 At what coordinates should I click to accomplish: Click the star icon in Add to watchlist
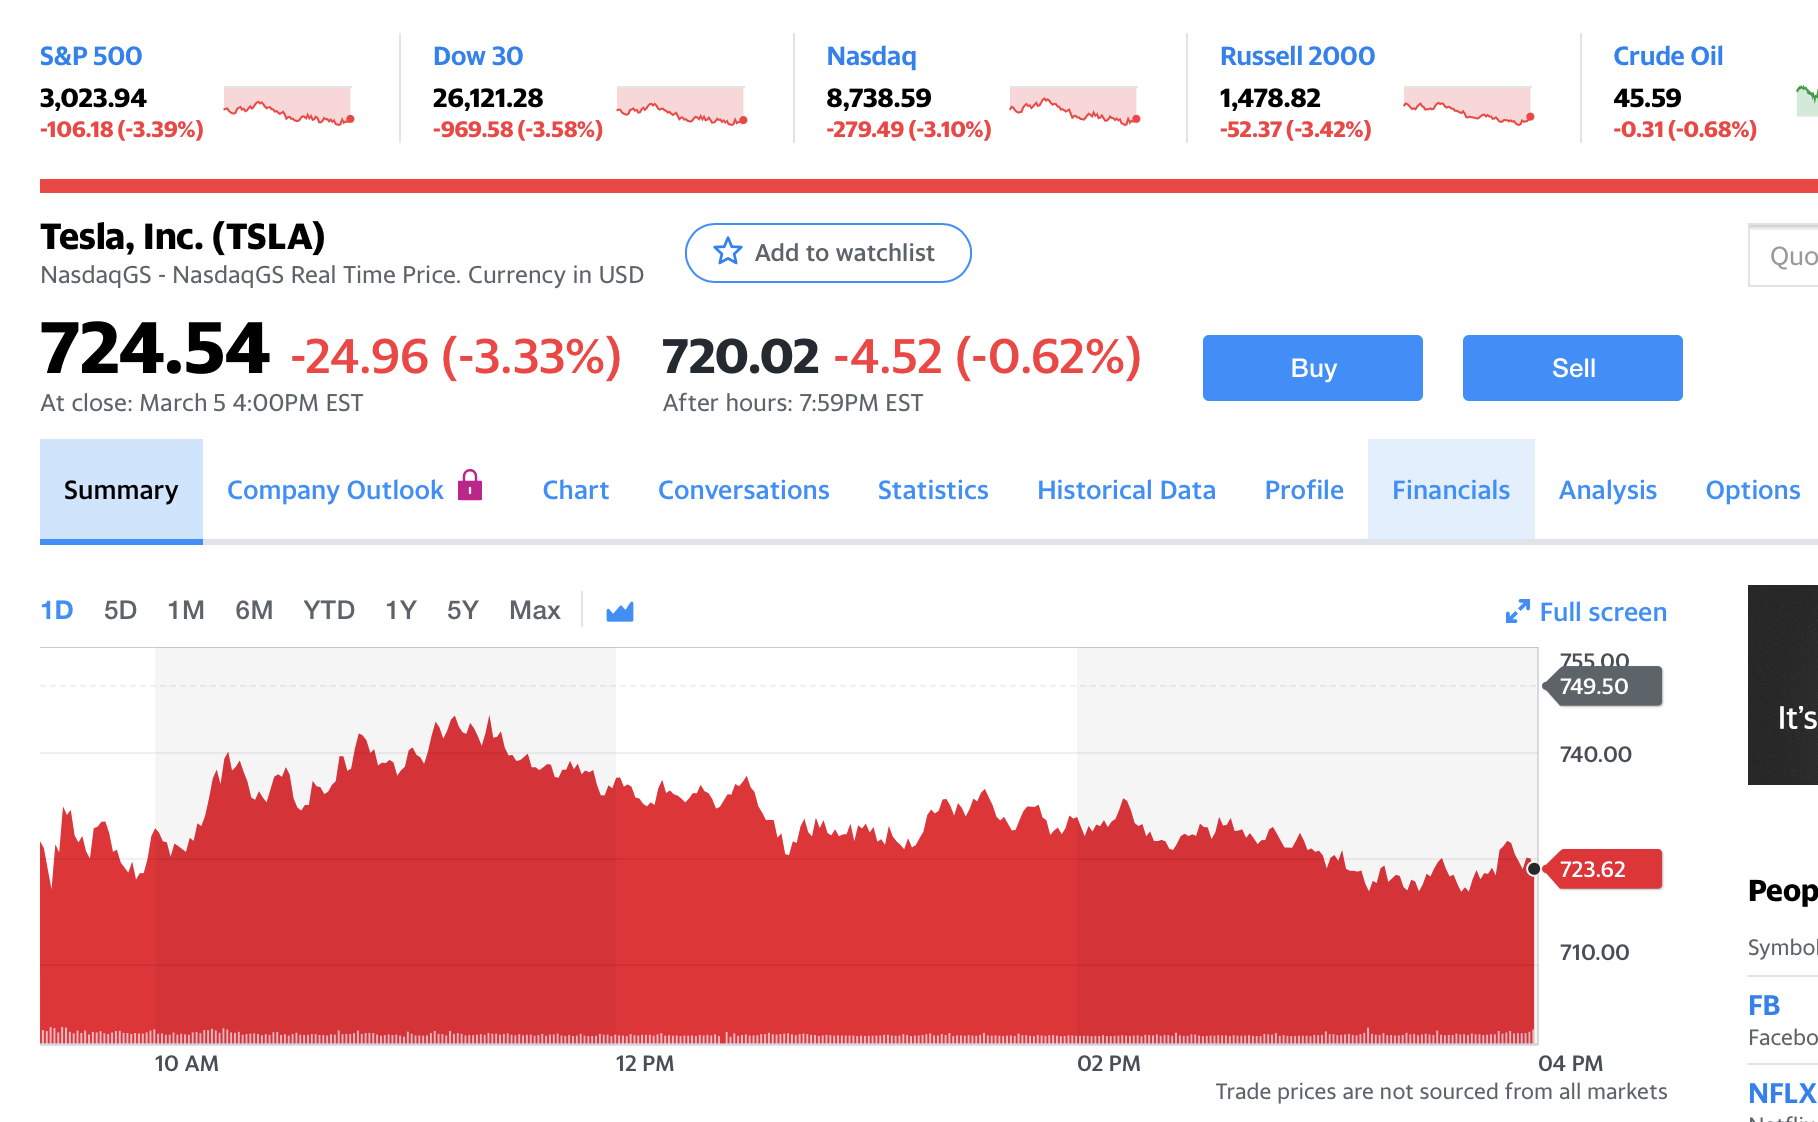728,252
